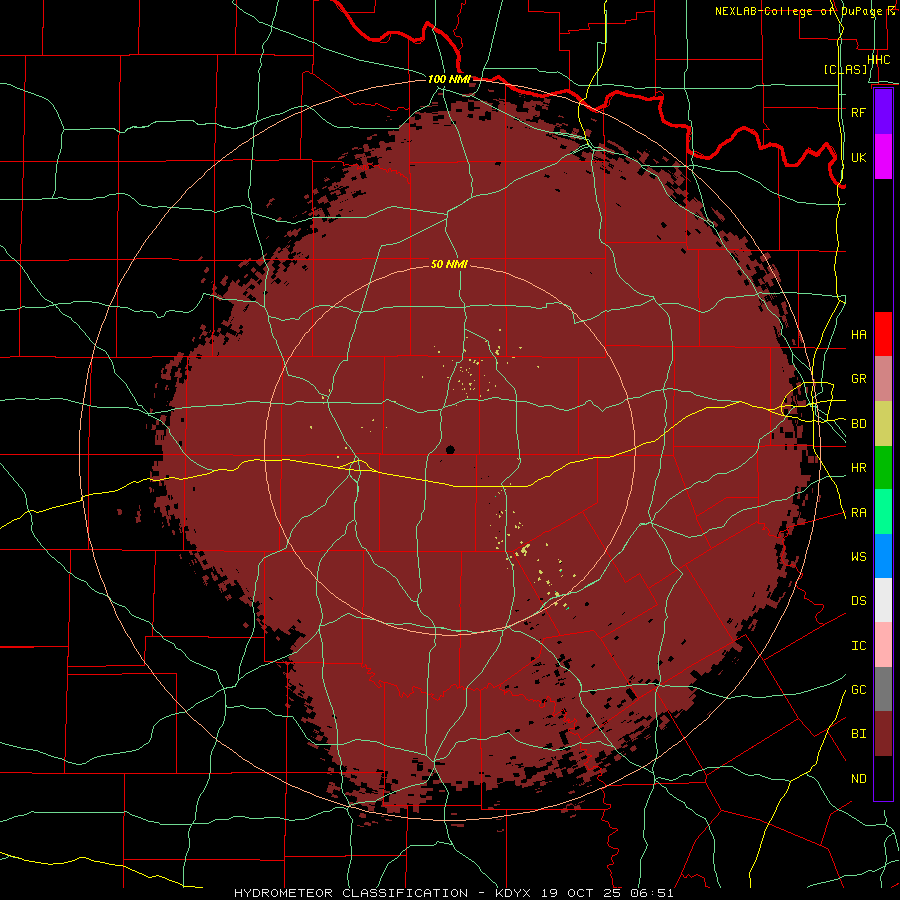900x900 pixels.
Task: Click the "HHC" product label
Action: [878, 60]
